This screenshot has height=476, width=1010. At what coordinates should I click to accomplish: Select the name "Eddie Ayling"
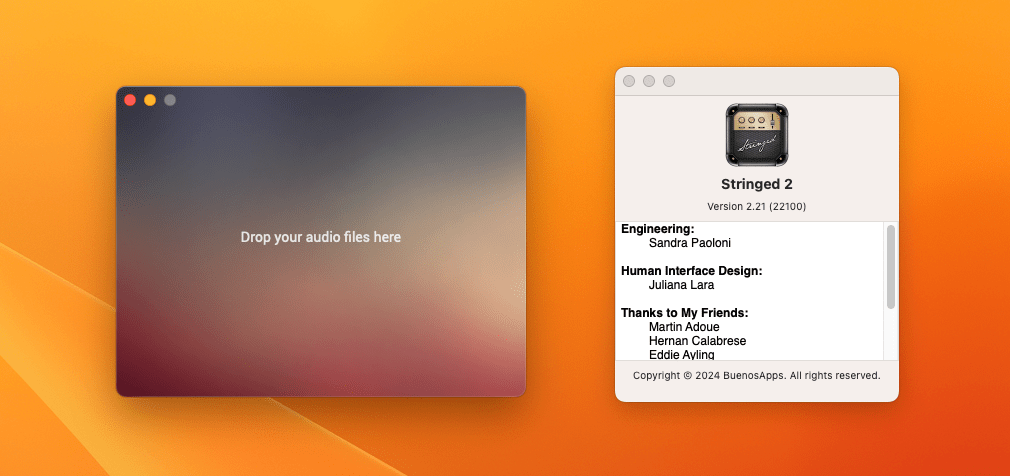(x=681, y=354)
